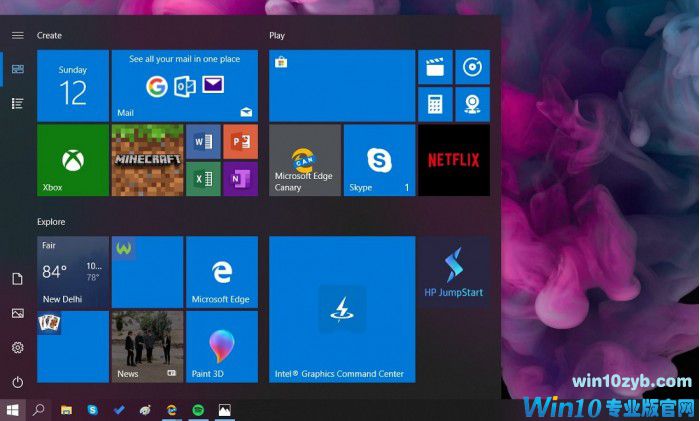Viewport: 700px width, 421px height.
Task: Click the Explore group header
Action: [x=51, y=221]
